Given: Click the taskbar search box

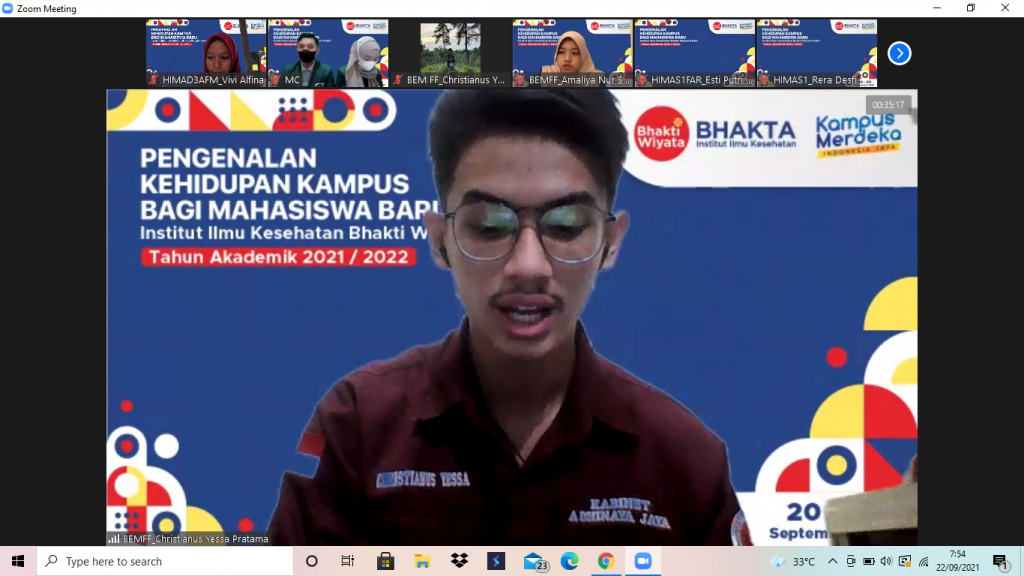Looking at the screenshot, I should click(x=165, y=561).
